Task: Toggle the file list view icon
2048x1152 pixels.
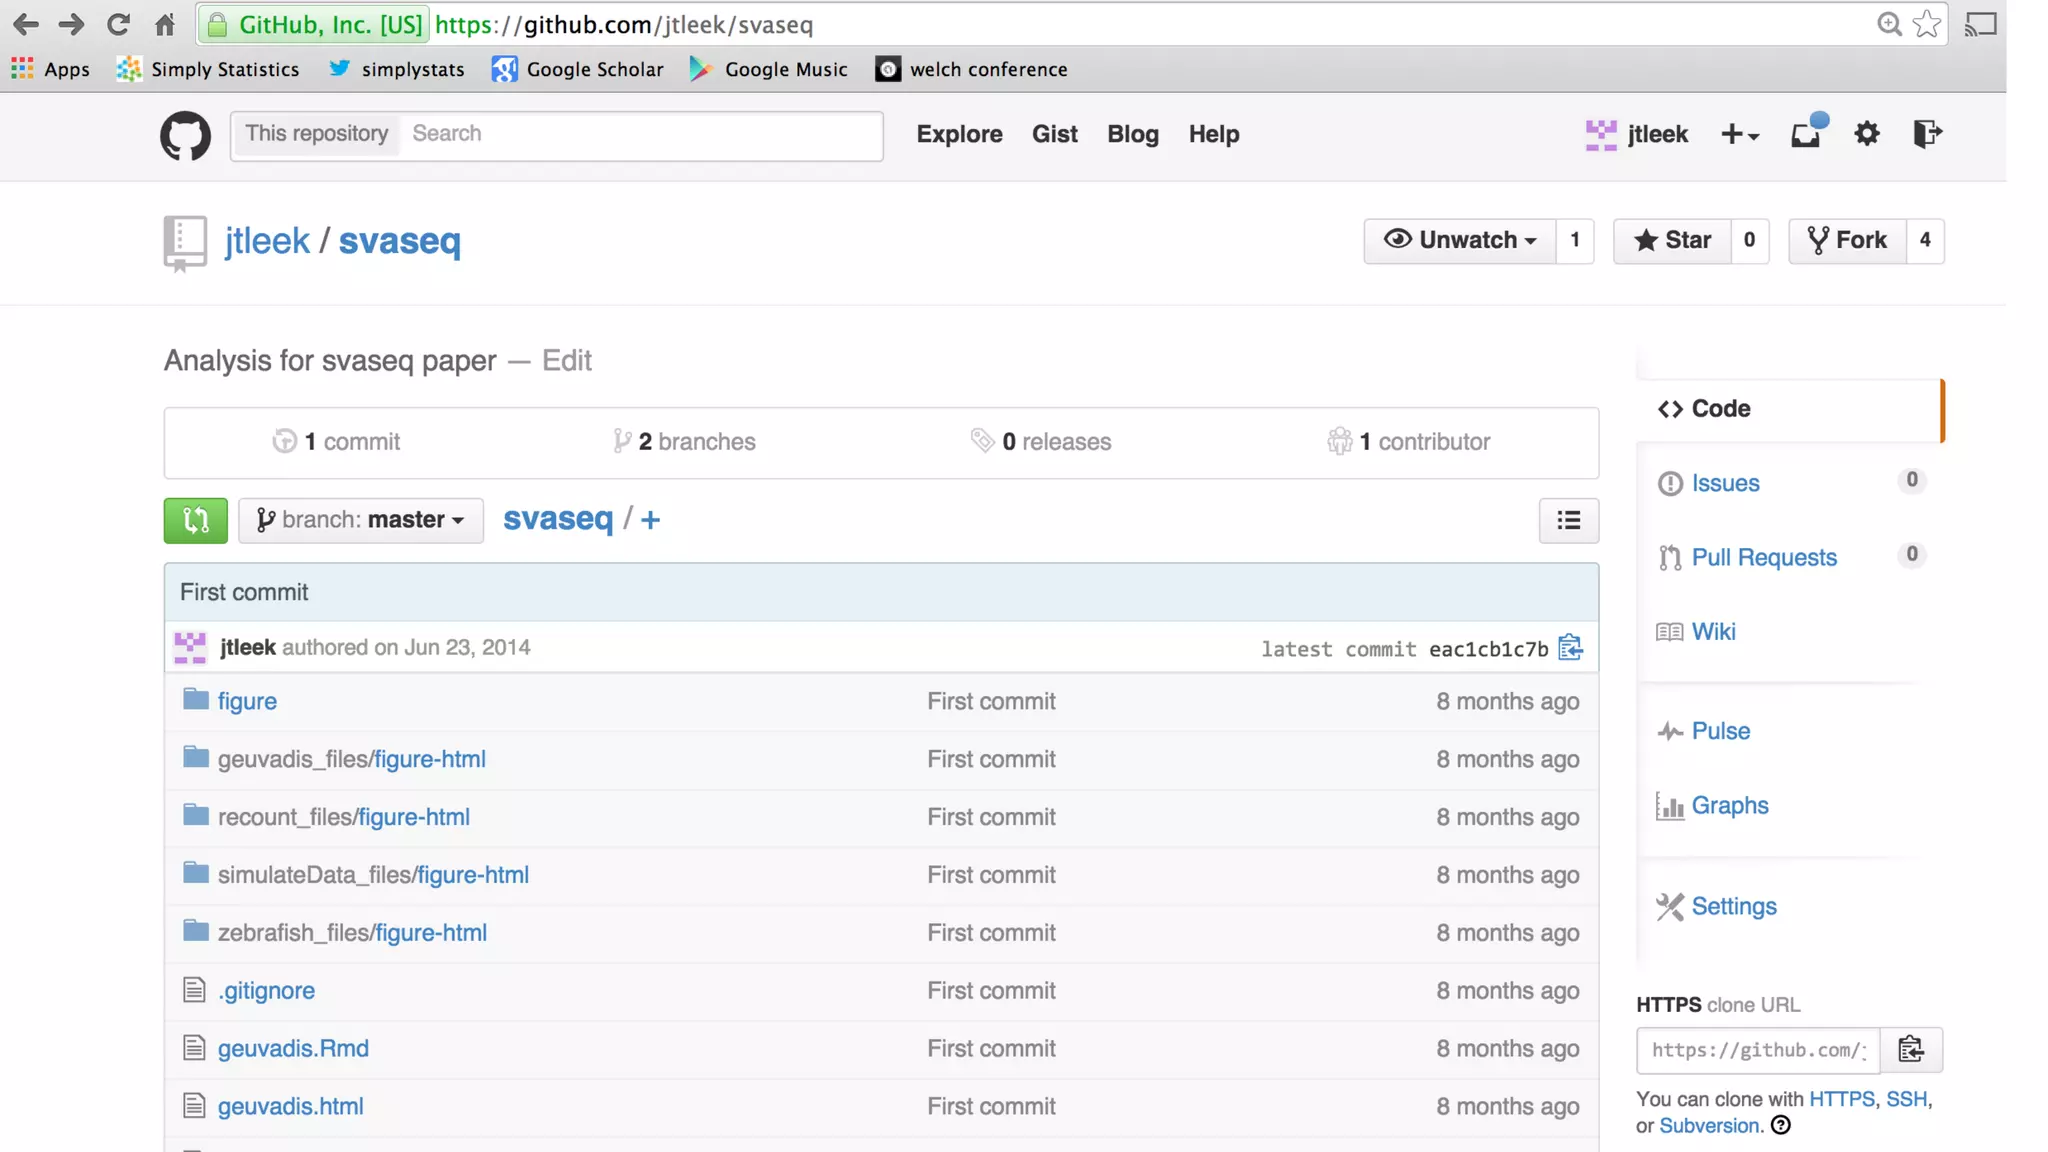Action: point(1568,520)
